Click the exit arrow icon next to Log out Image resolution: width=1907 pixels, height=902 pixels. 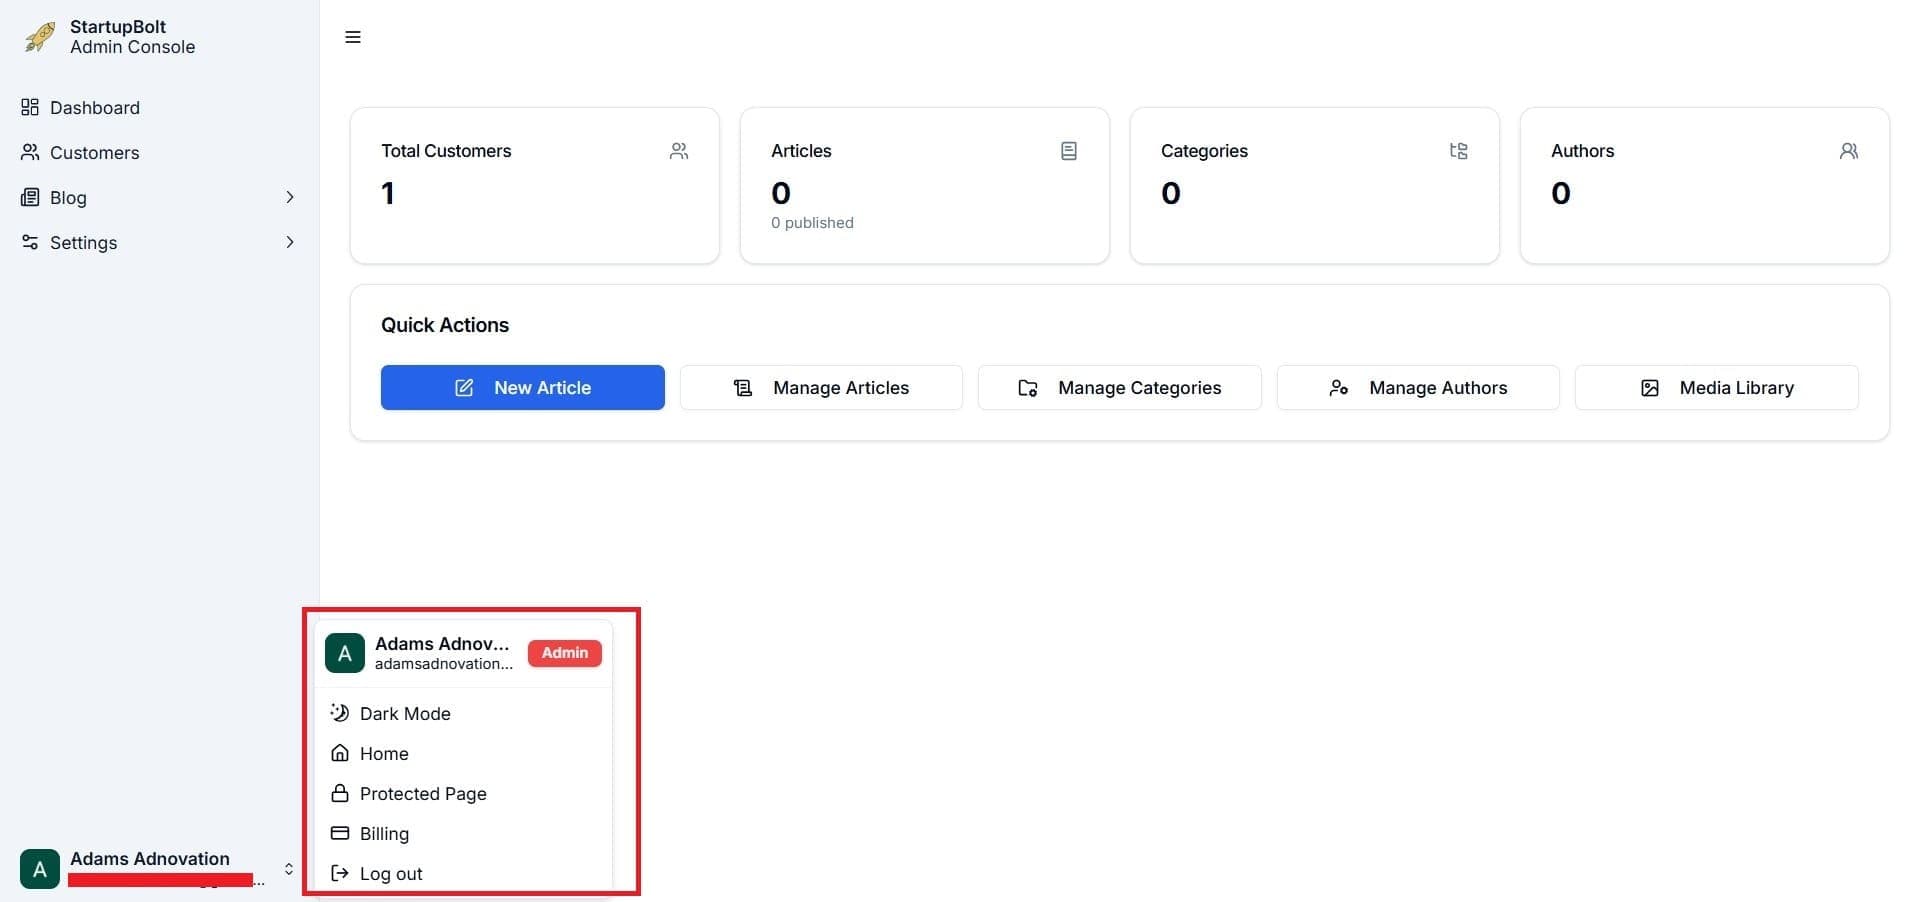click(x=340, y=873)
